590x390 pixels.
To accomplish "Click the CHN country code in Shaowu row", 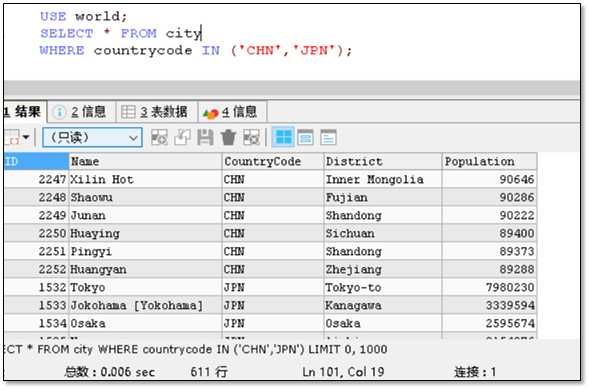I will click(273, 197).
